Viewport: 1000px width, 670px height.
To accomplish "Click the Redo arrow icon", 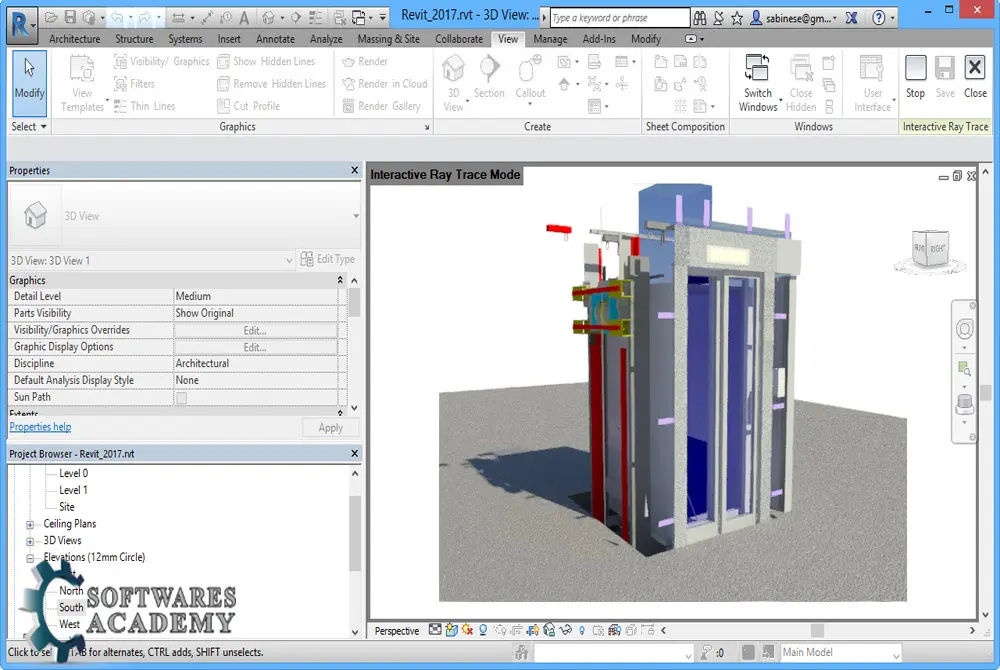I will click(145, 17).
